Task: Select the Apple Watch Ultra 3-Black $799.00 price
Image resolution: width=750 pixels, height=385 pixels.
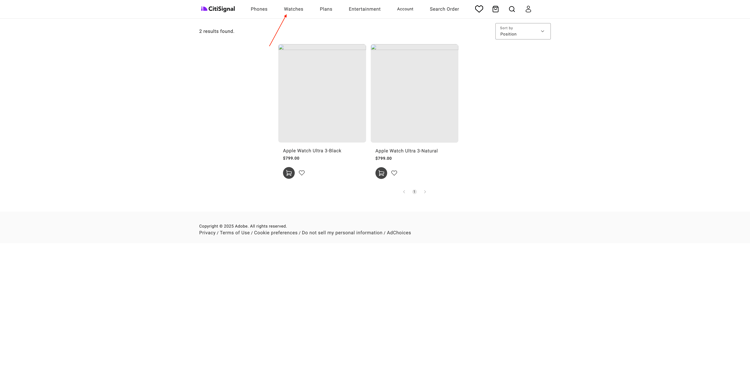Action: [x=291, y=158]
